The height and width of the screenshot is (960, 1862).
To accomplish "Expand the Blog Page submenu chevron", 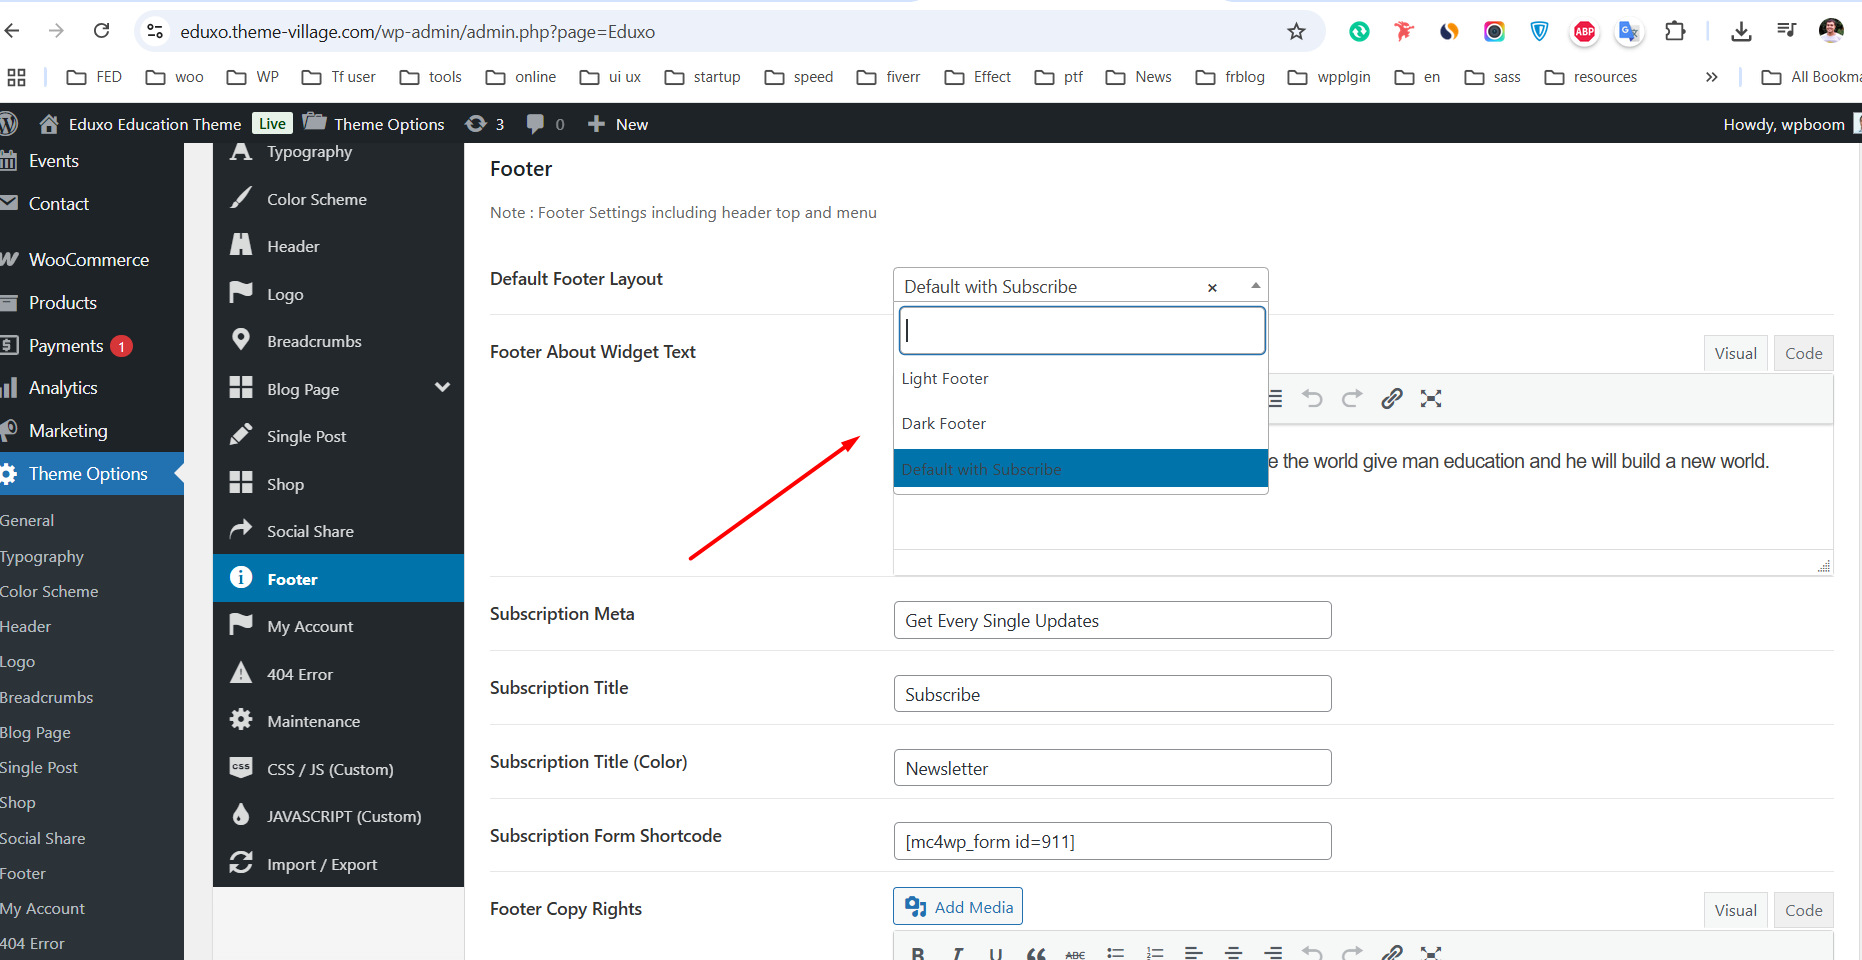I will coord(442,388).
